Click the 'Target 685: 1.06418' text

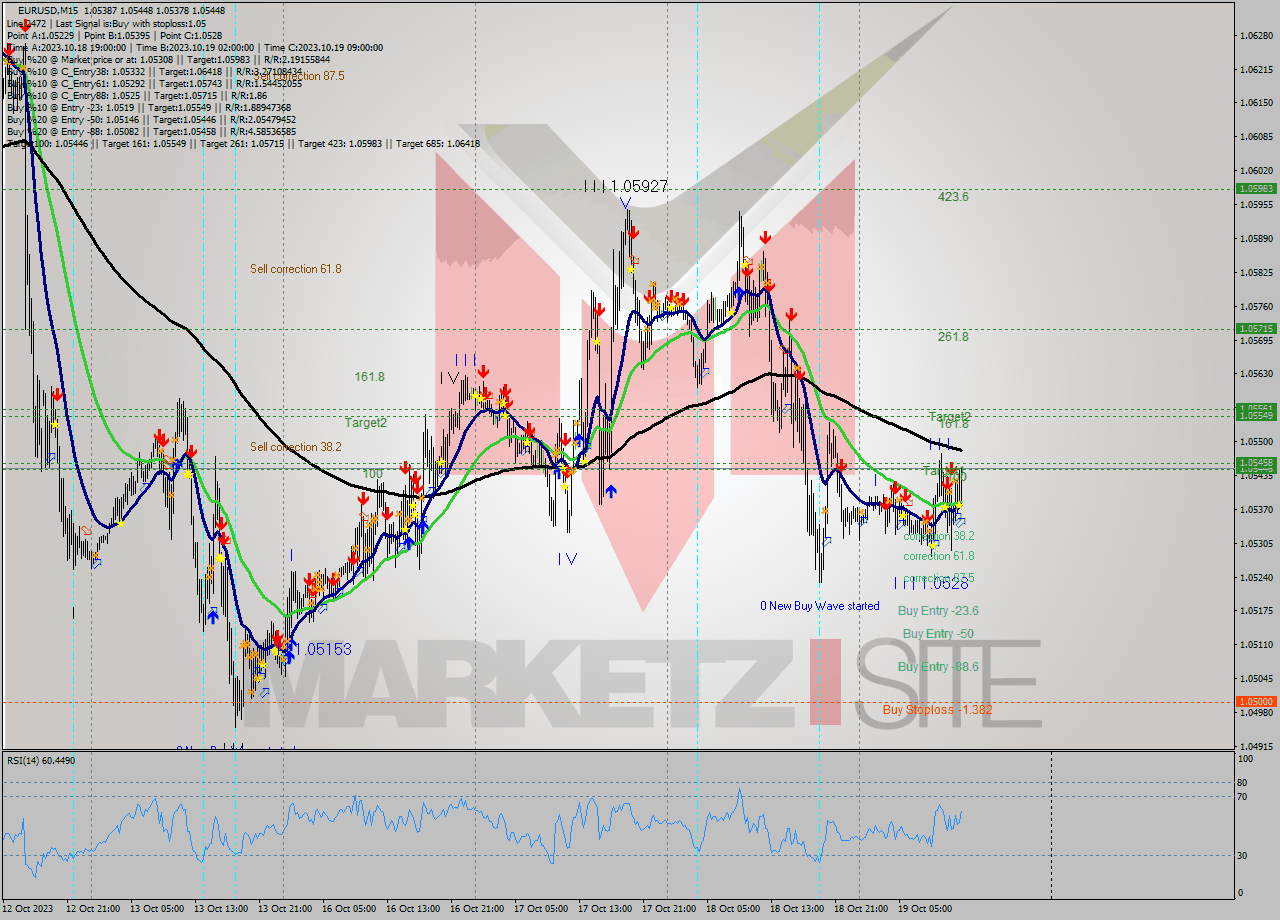pyautogui.click(x=438, y=144)
